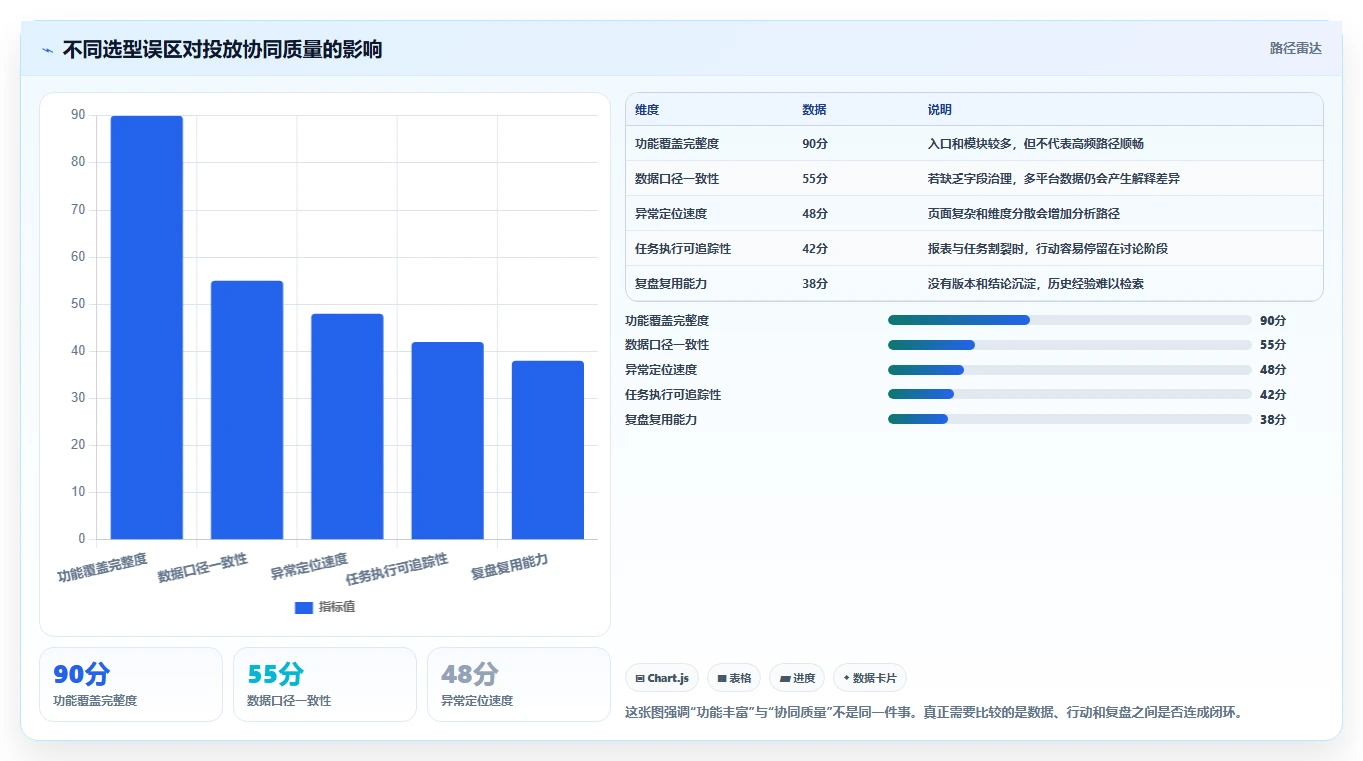Click the 功能覆盖完整度 label in progress list
Screen dimensions: 1363x761
[x=667, y=321]
